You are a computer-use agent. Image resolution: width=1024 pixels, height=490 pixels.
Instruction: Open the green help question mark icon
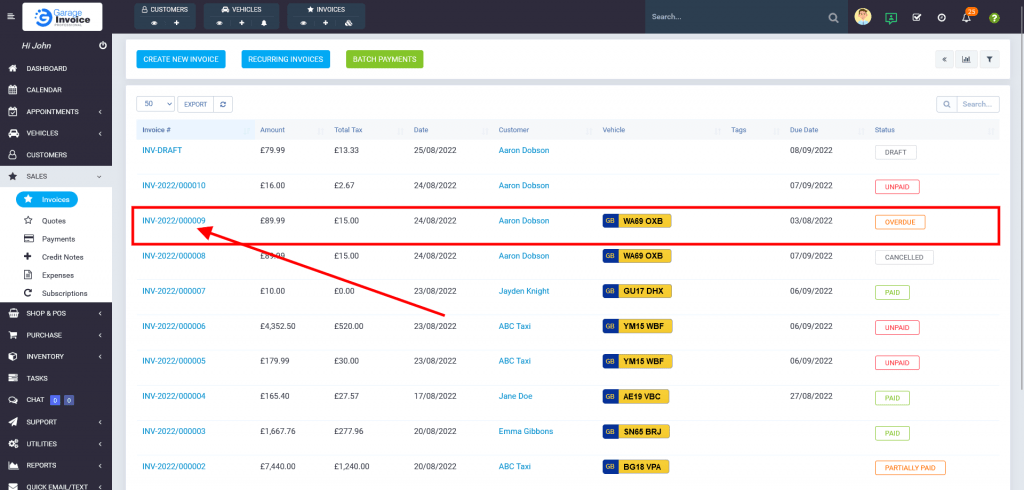[994, 18]
